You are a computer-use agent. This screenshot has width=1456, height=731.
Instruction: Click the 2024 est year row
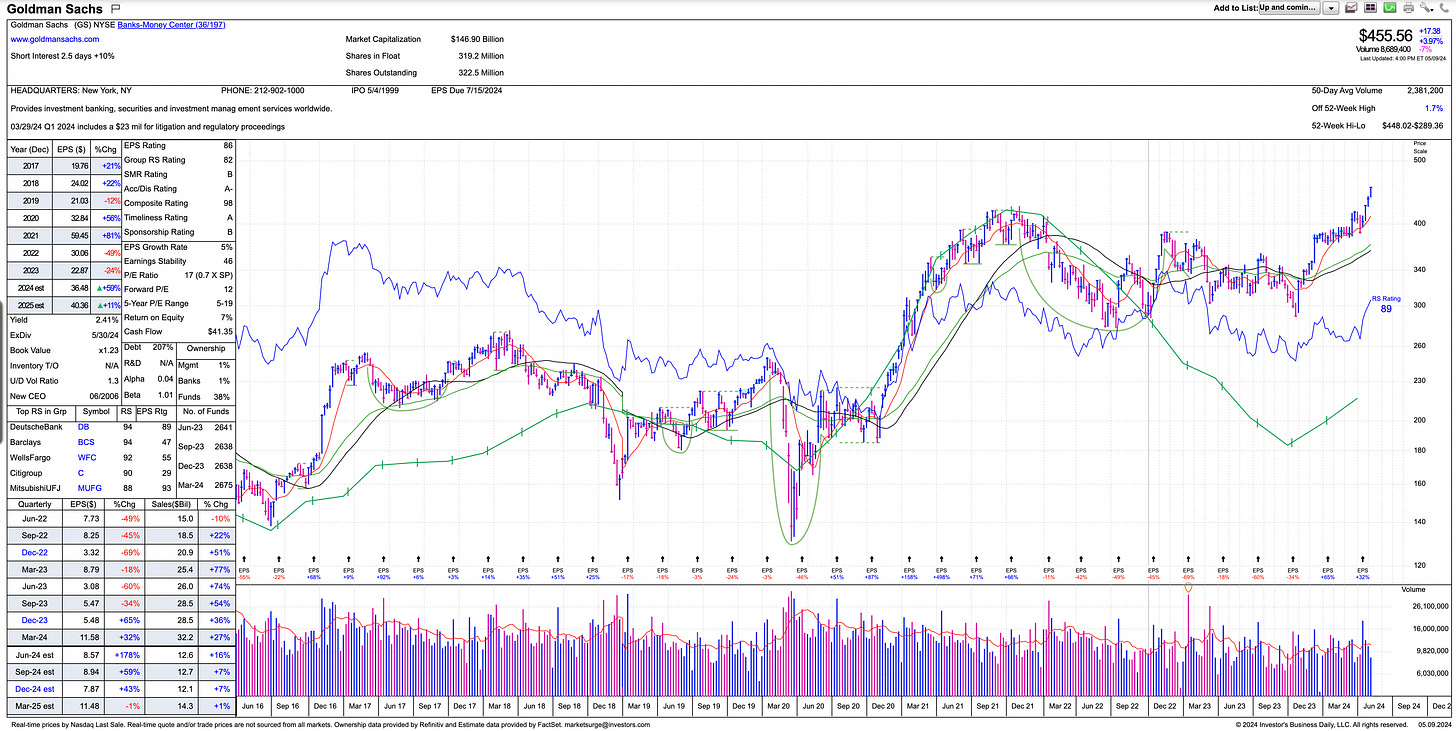pyautogui.click(x=62, y=290)
